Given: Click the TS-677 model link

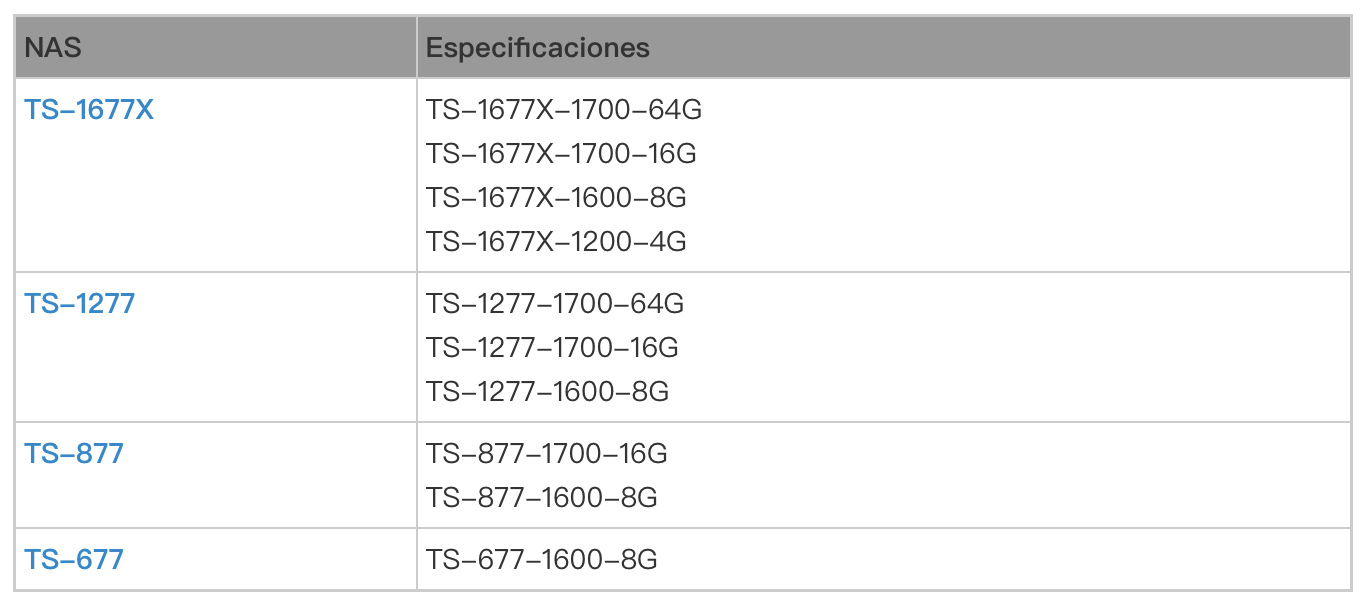Looking at the screenshot, I should 74,559.
